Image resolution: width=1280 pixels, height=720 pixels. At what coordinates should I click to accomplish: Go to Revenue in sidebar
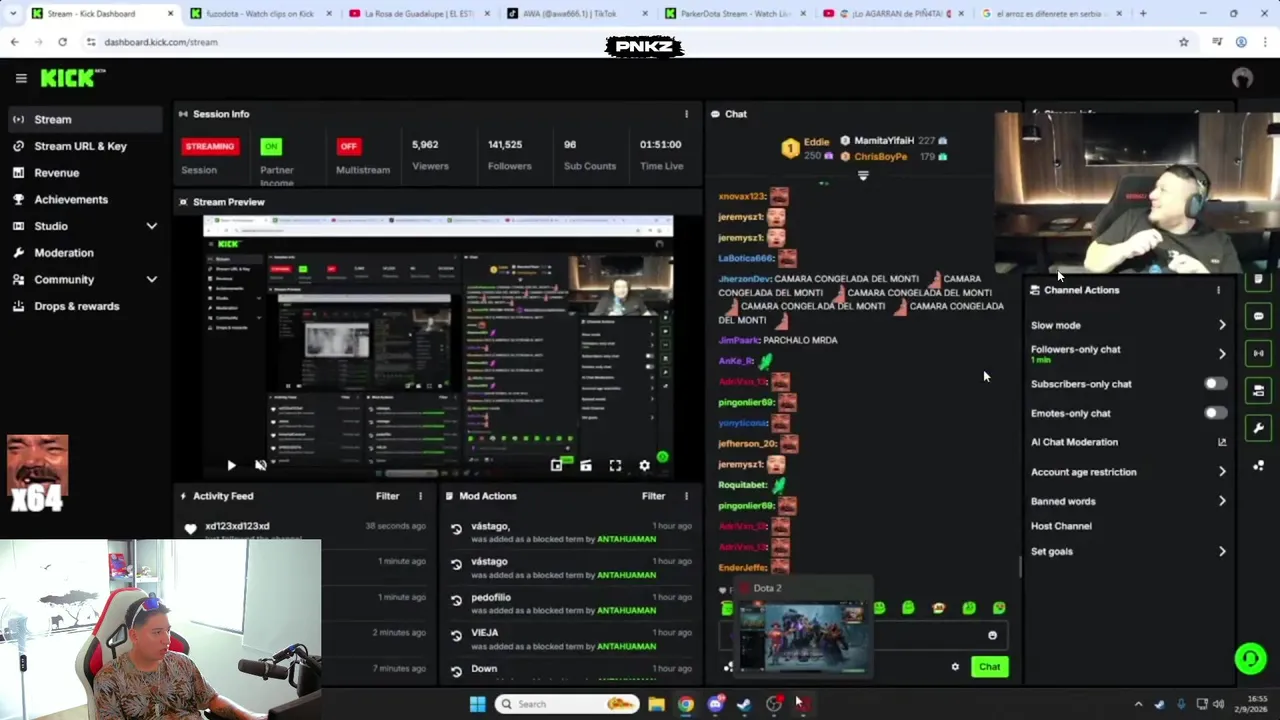tap(84, 173)
